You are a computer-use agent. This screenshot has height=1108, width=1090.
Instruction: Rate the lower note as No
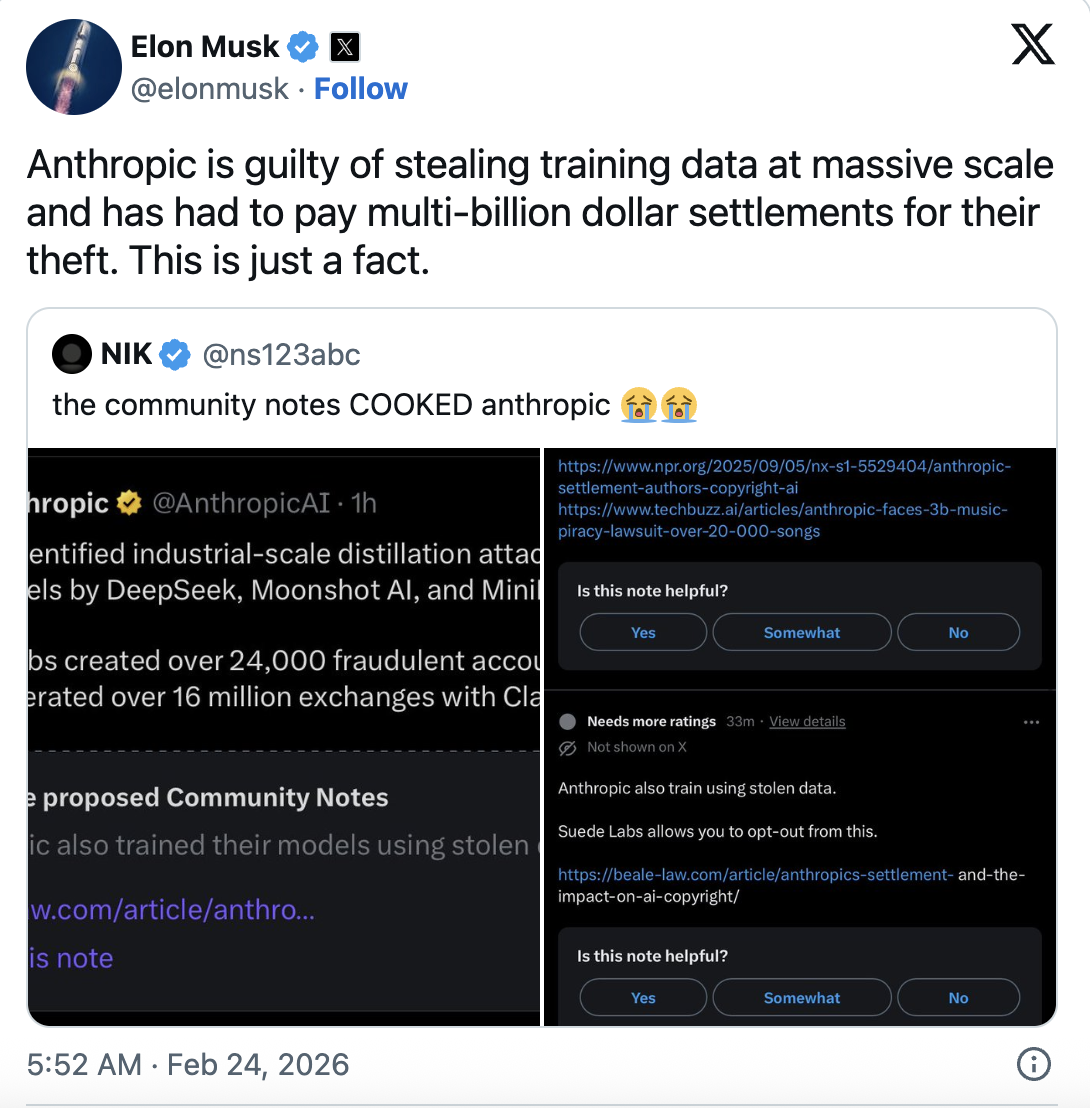click(x=958, y=997)
